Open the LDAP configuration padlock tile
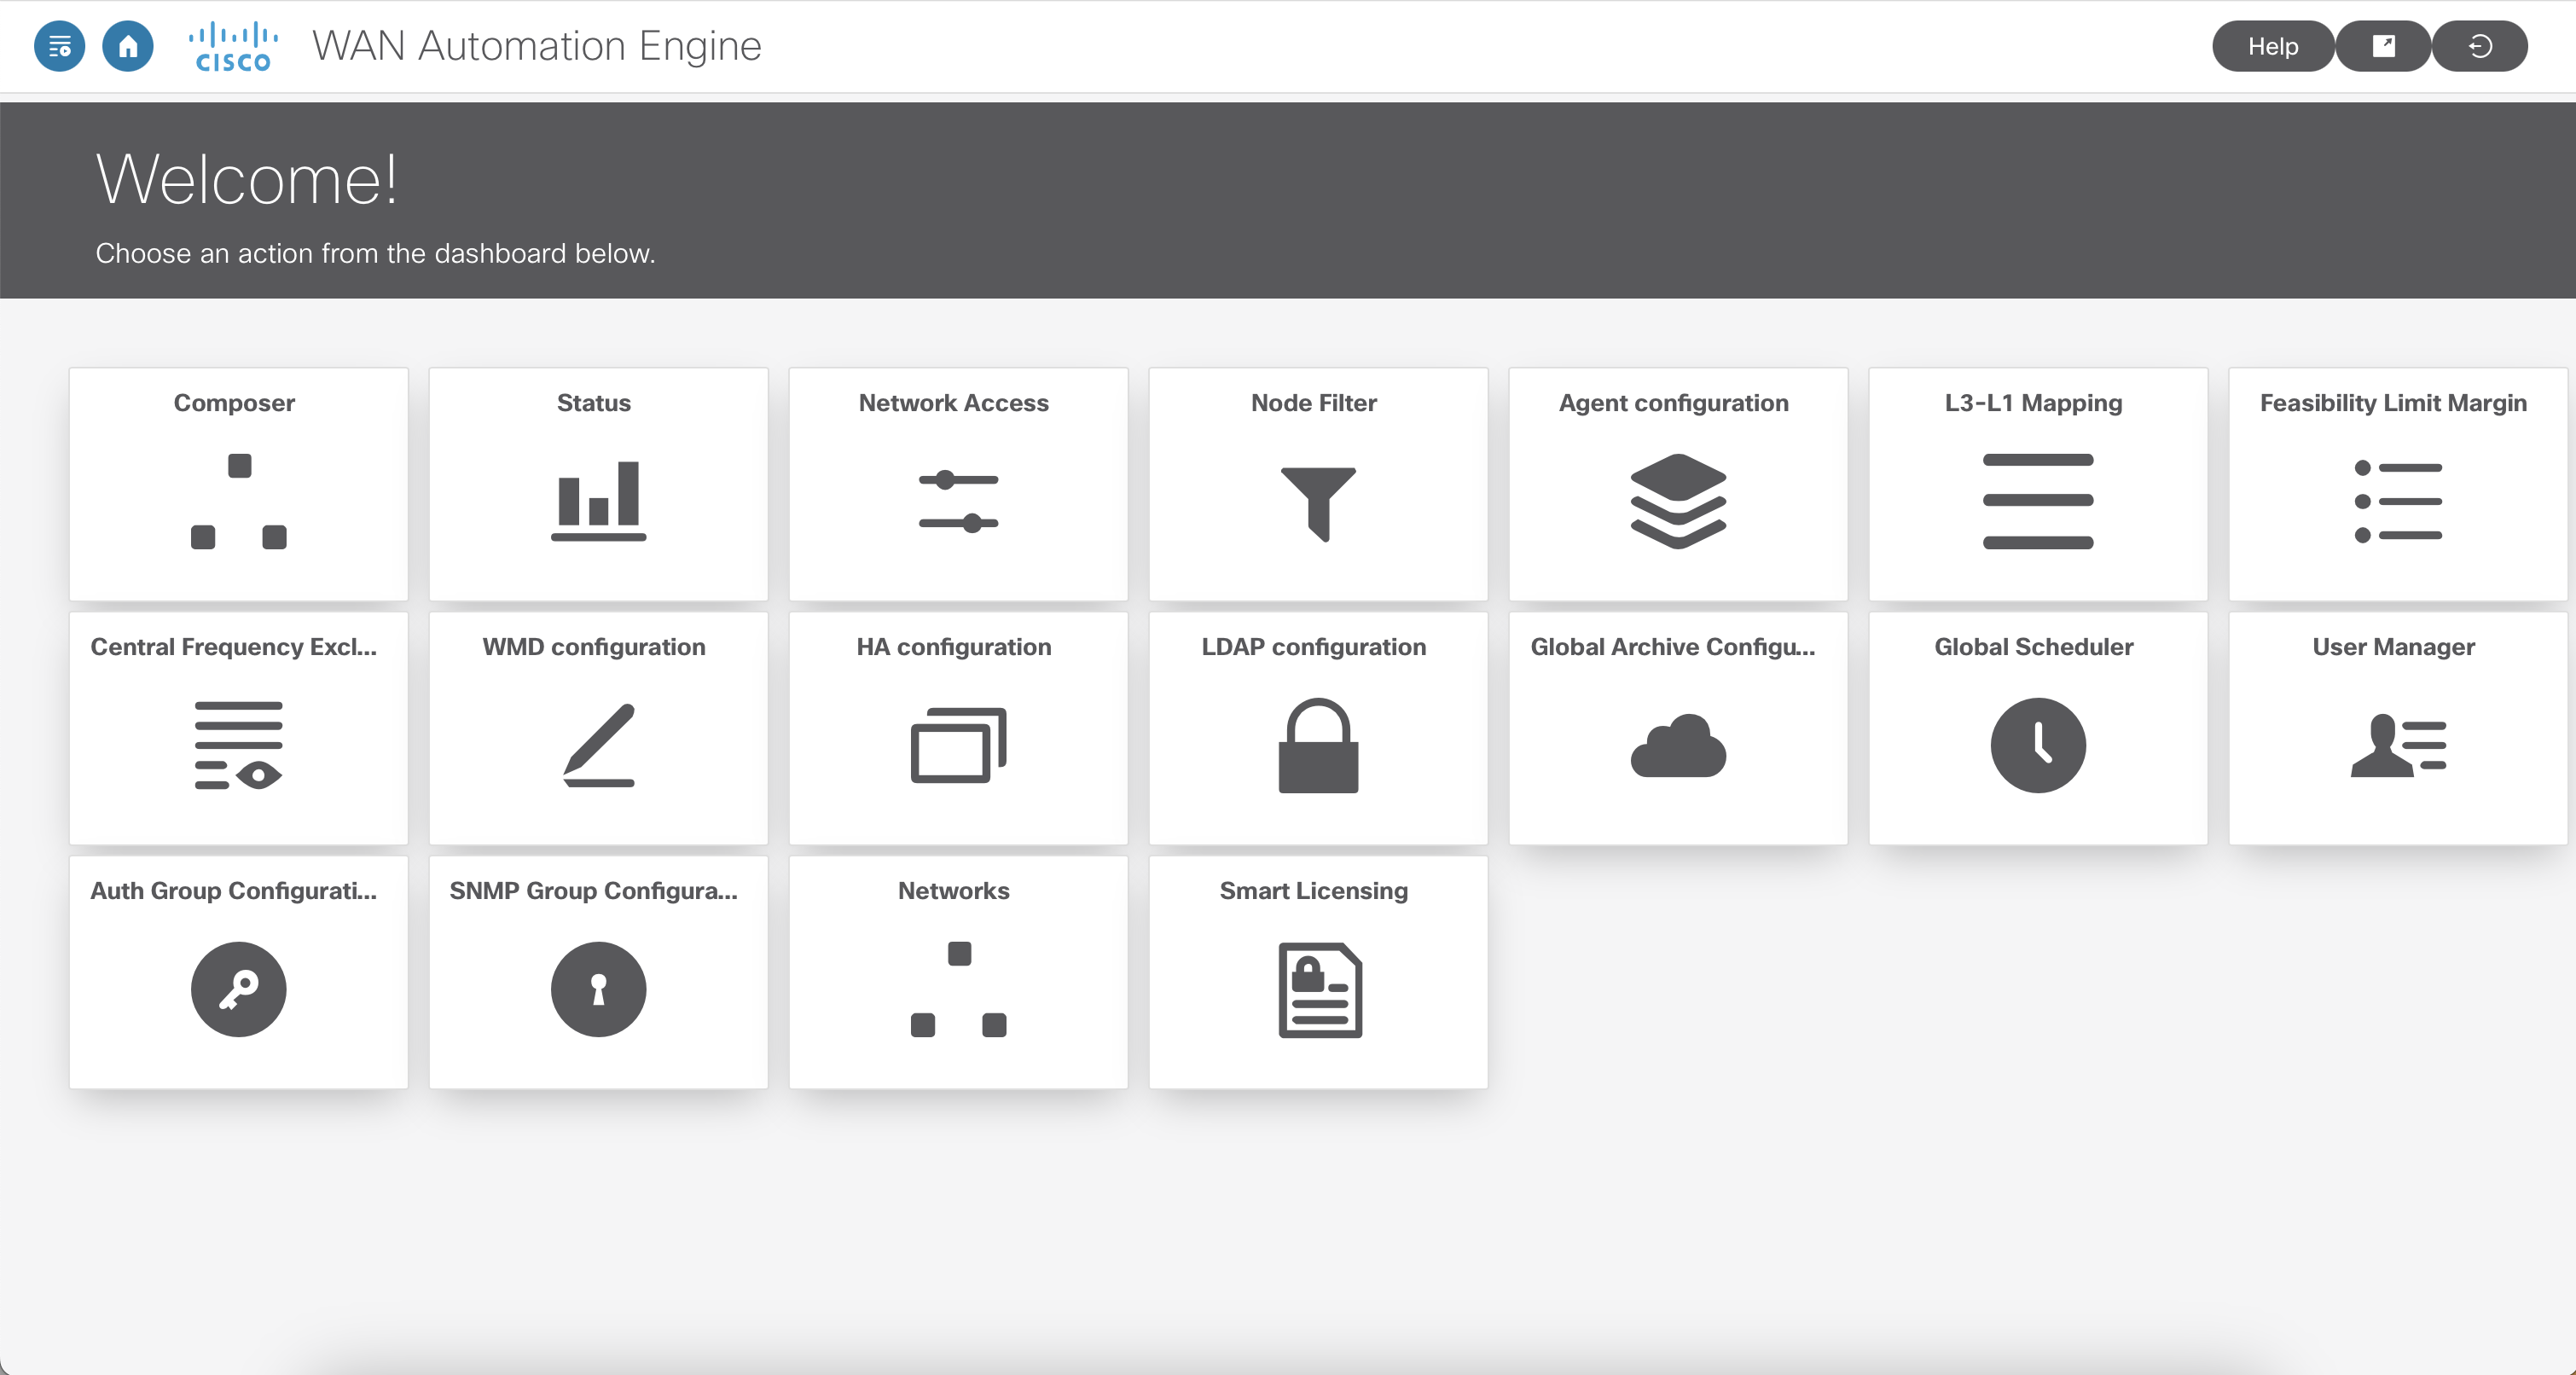The height and width of the screenshot is (1375, 2576). (x=1319, y=728)
